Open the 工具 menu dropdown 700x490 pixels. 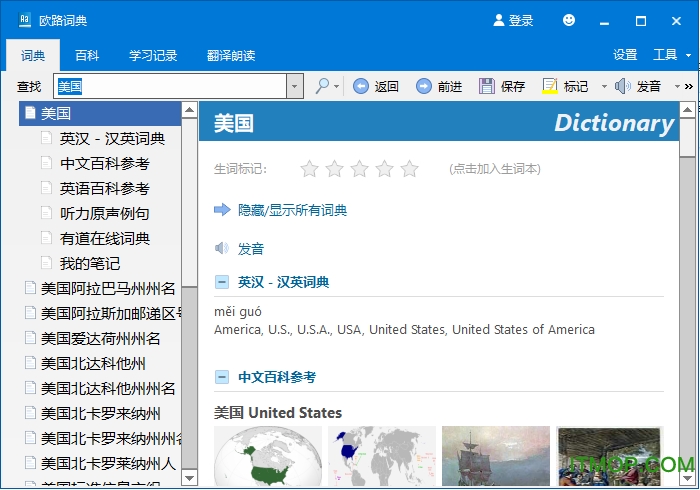[688, 55]
